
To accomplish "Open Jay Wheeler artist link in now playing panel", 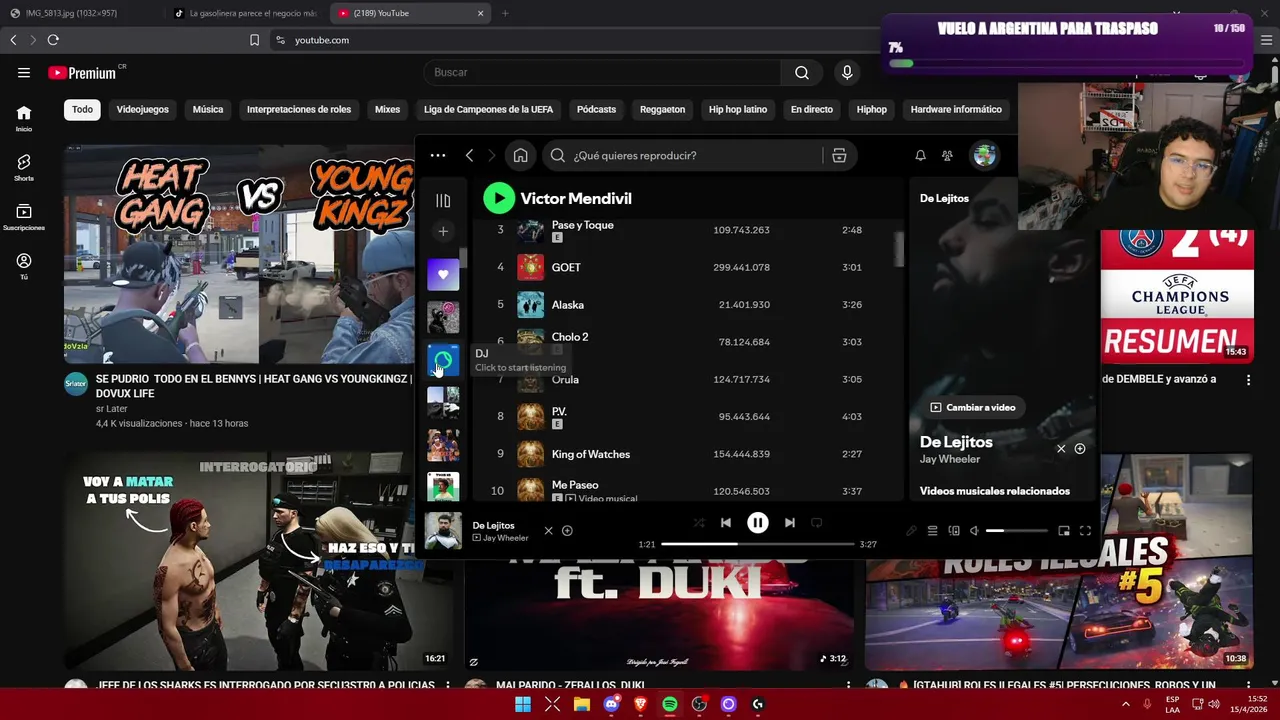I will point(950,459).
